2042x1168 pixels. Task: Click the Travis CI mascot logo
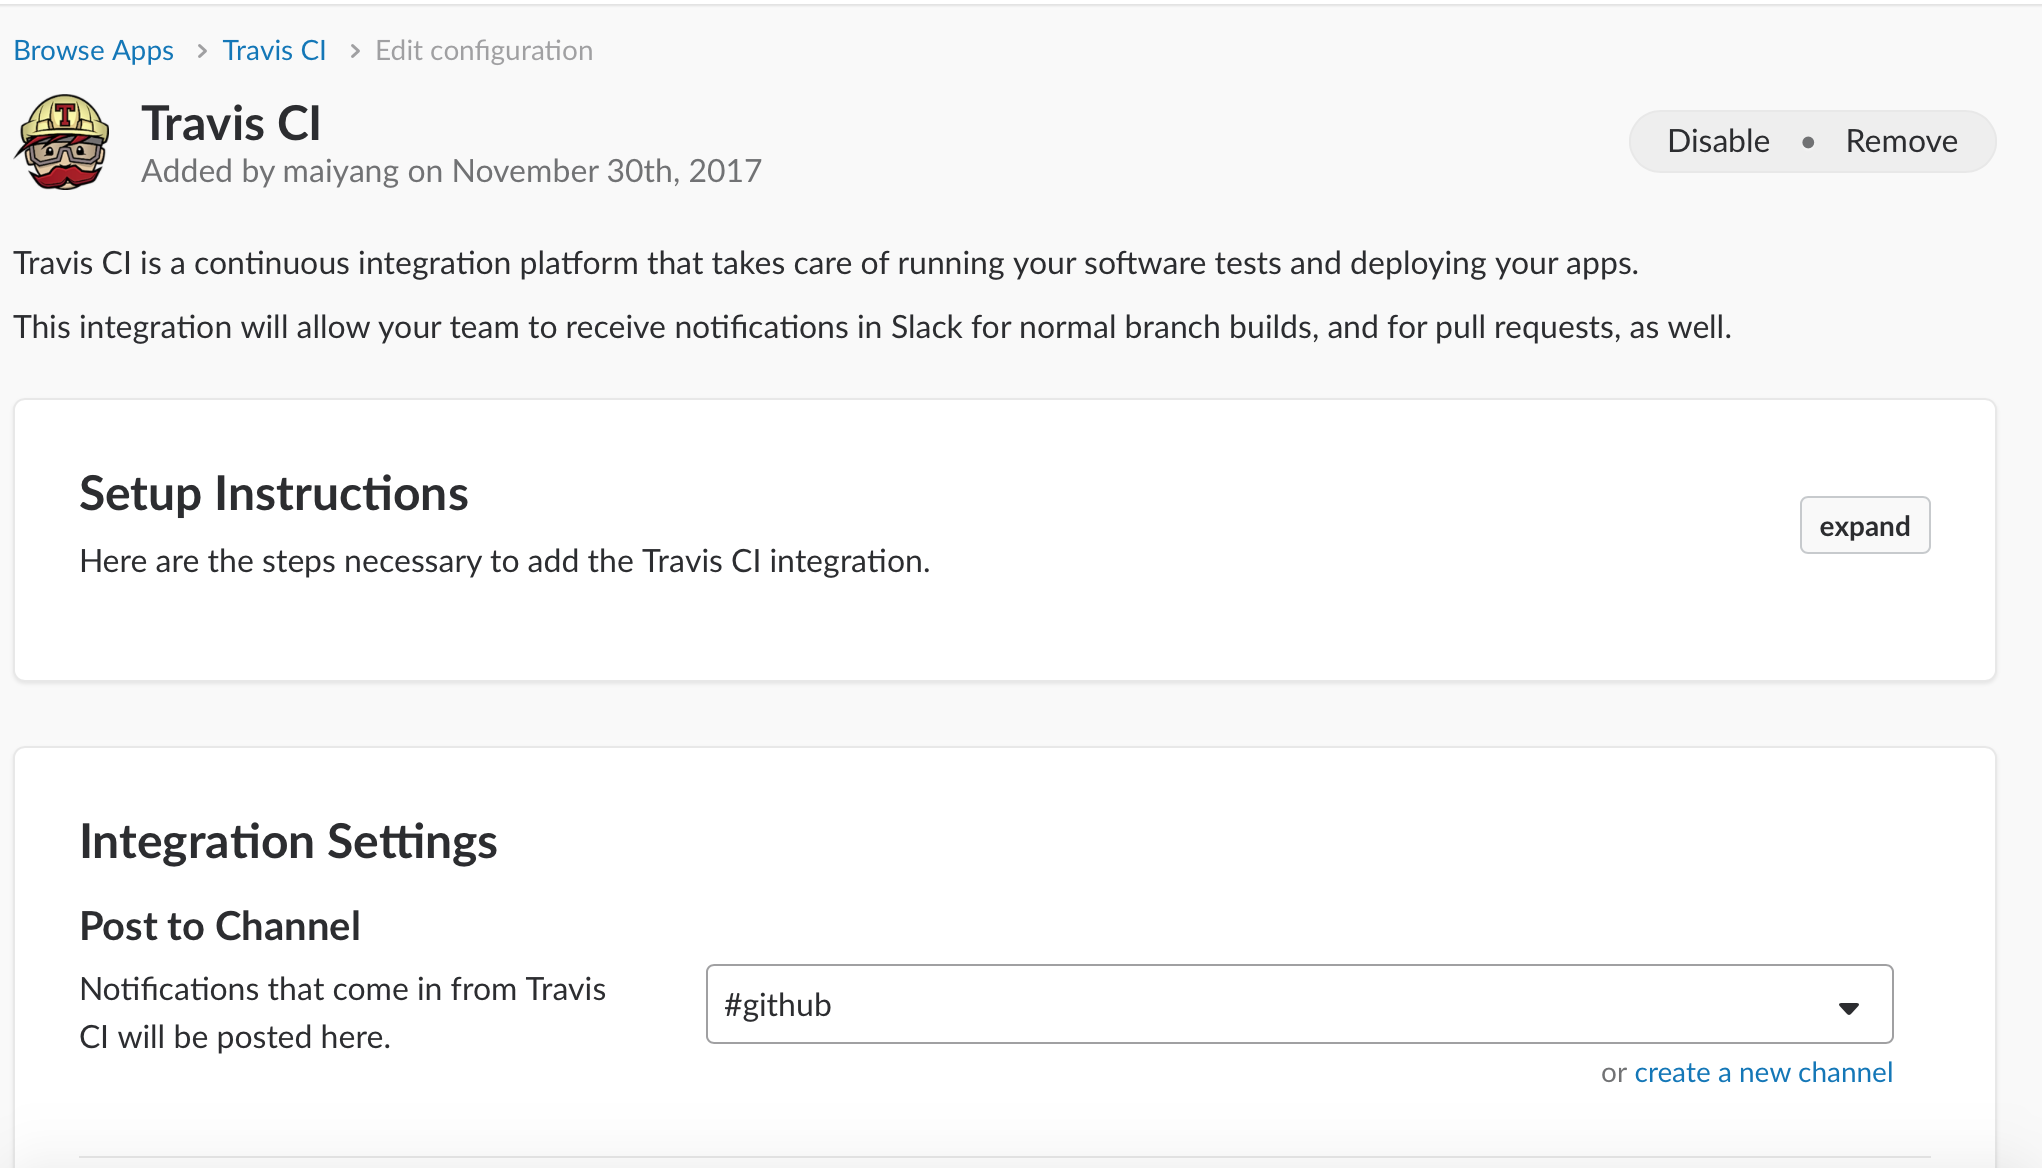click(x=62, y=142)
